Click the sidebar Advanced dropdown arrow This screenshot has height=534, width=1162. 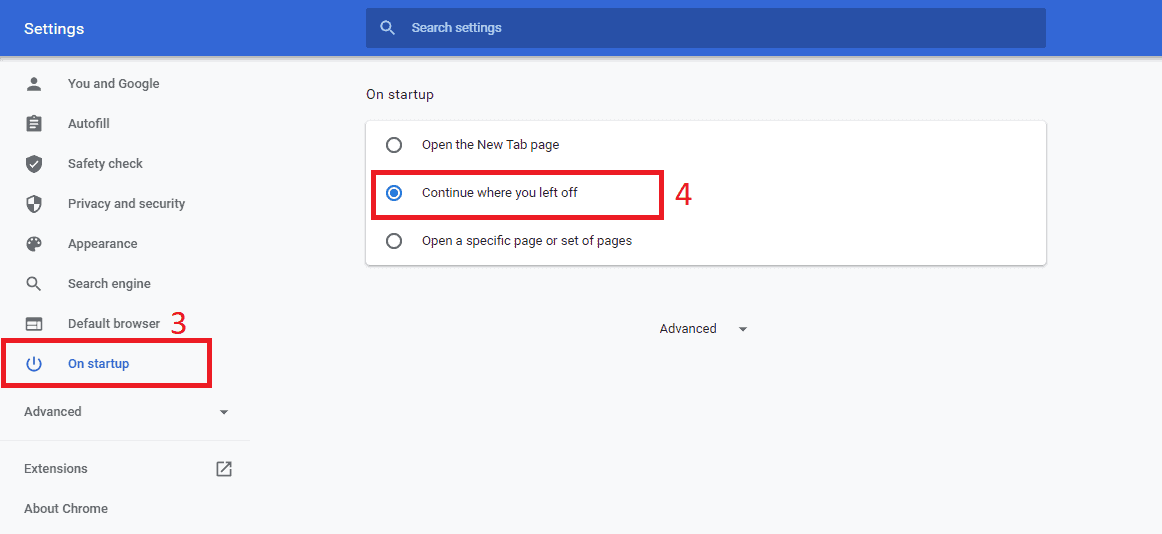224,412
